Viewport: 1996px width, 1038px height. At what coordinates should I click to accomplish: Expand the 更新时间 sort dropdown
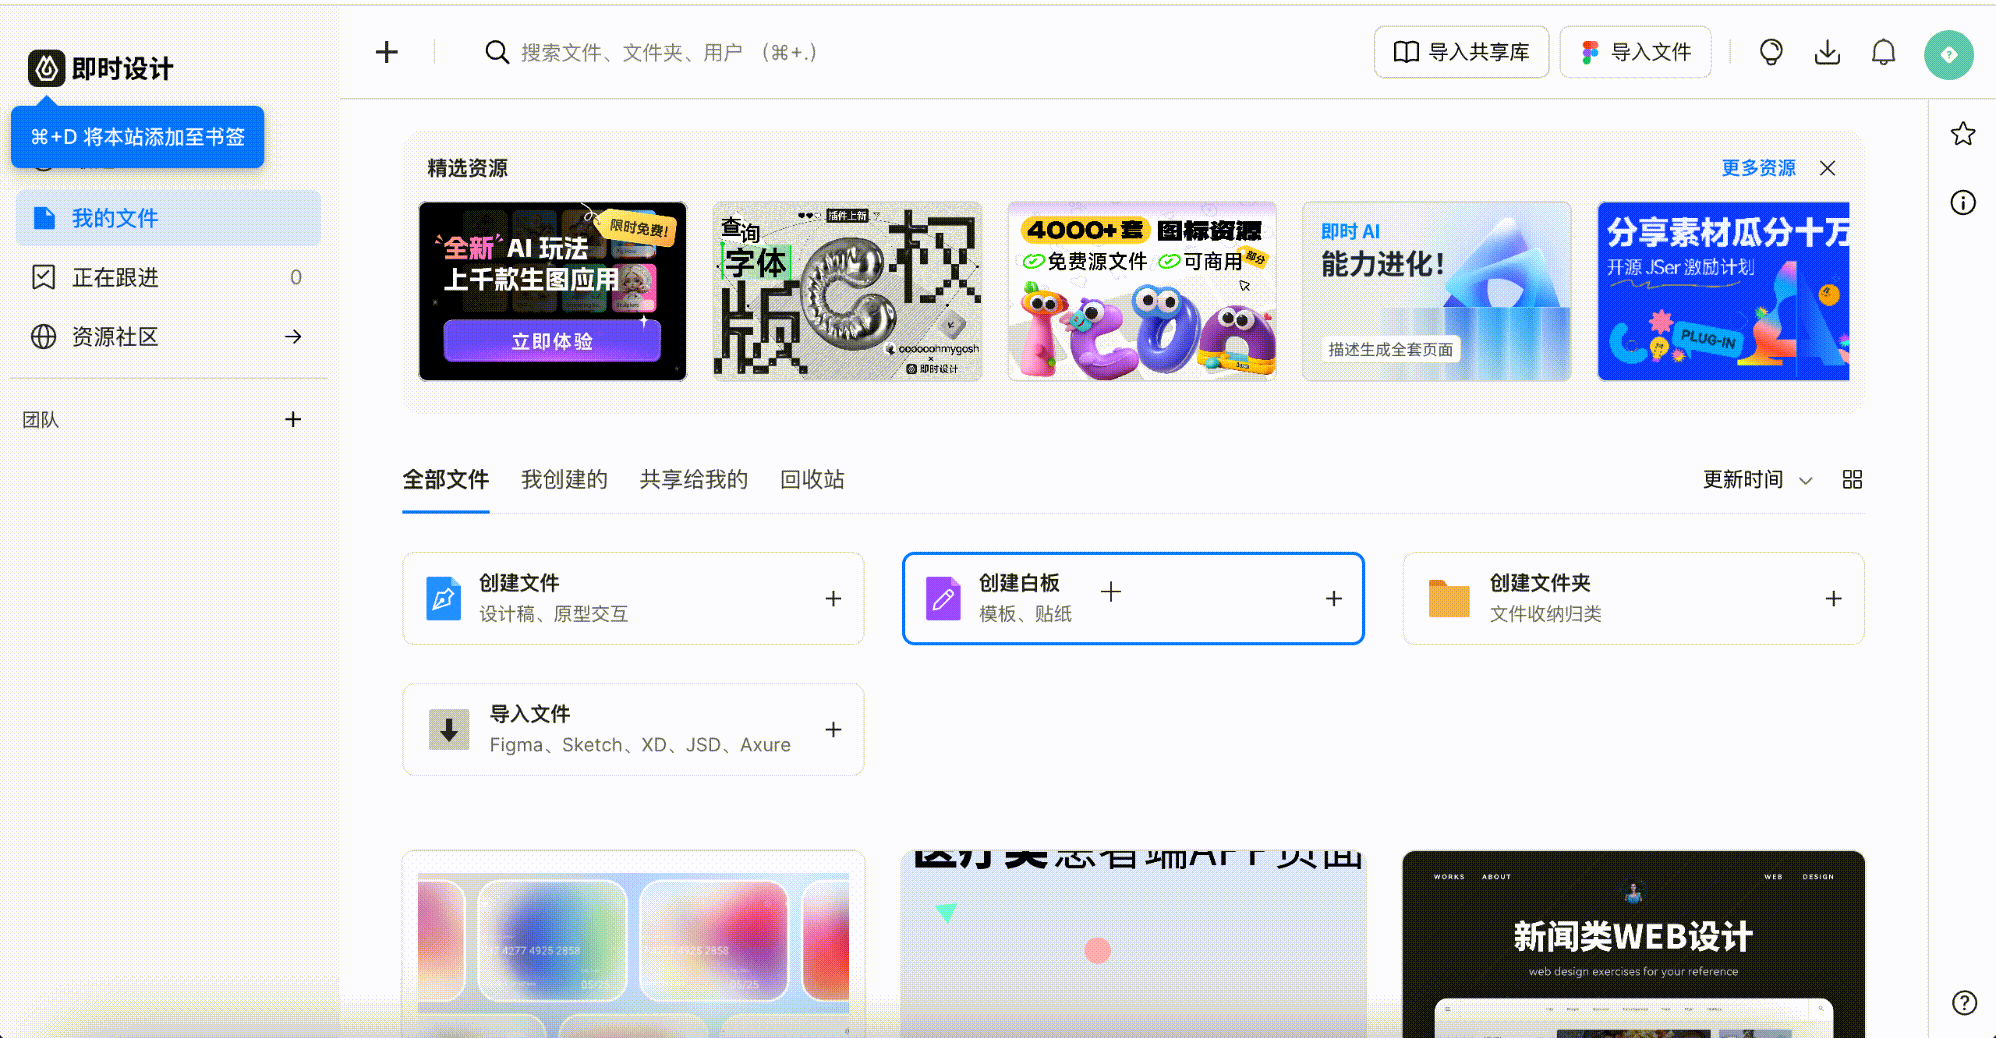[1757, 480]
